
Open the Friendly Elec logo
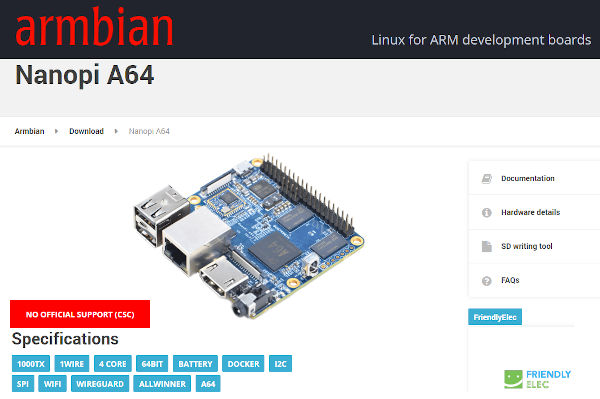[537, 379]
